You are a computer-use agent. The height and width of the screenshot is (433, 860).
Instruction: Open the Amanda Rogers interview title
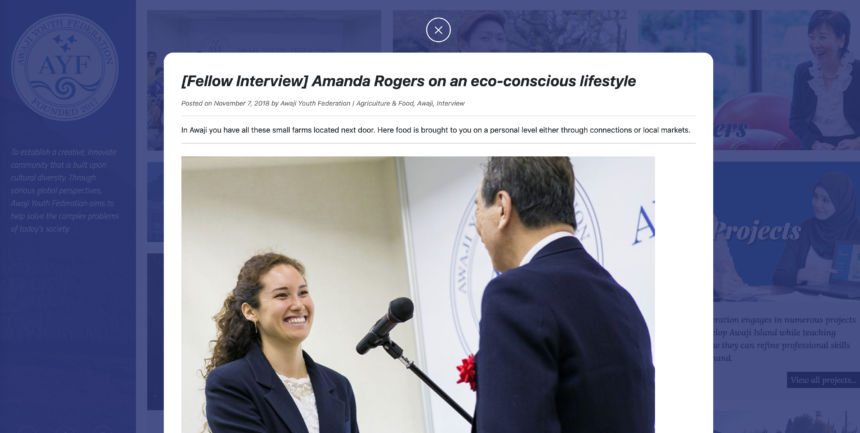click(x=409, y=81)
